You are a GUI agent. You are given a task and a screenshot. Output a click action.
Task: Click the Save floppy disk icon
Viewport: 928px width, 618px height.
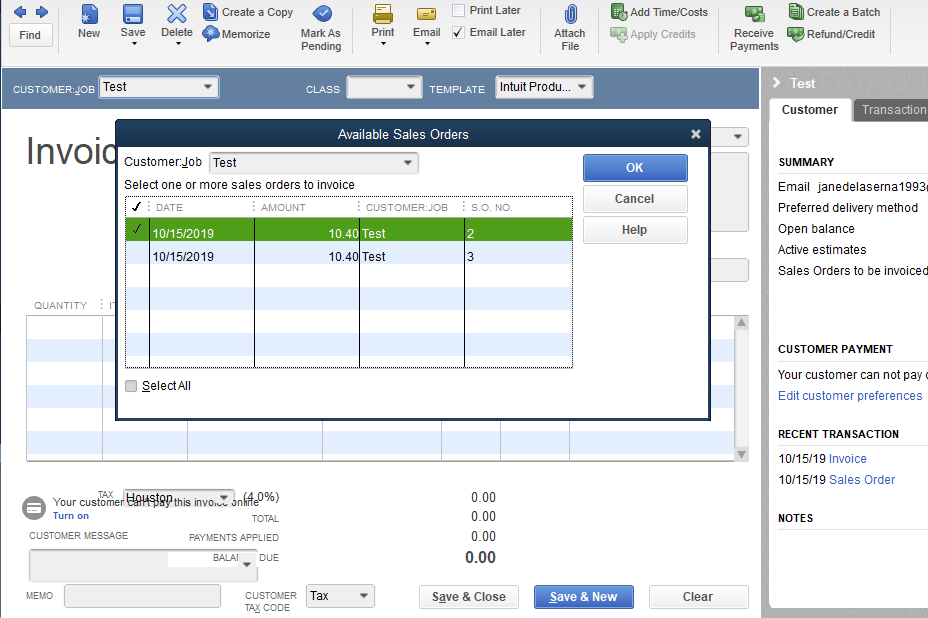click(133, 14)
